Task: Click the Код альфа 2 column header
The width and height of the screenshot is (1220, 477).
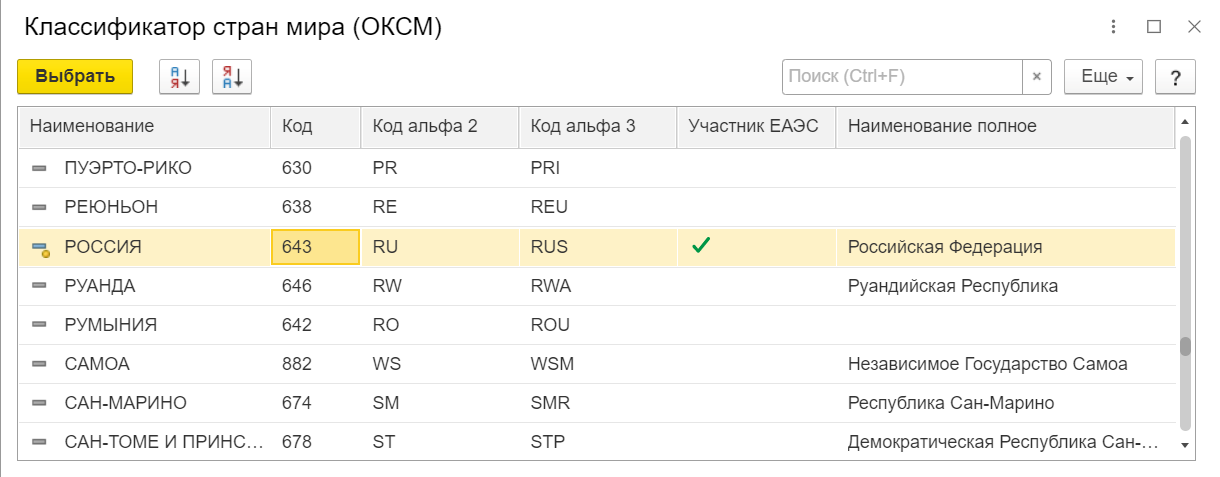Action: 425,126
